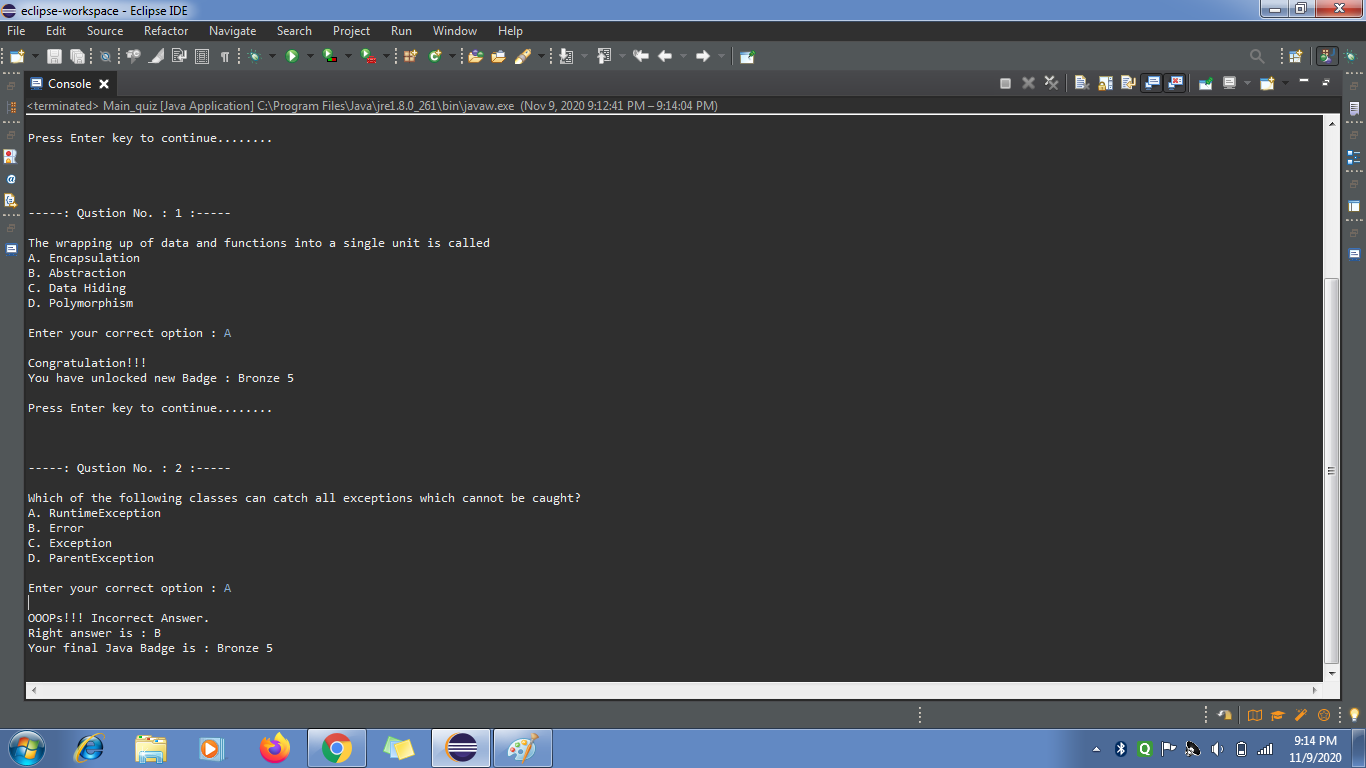
Task: Open the Display Selected Console dropdown
Action: (1246, 83)
